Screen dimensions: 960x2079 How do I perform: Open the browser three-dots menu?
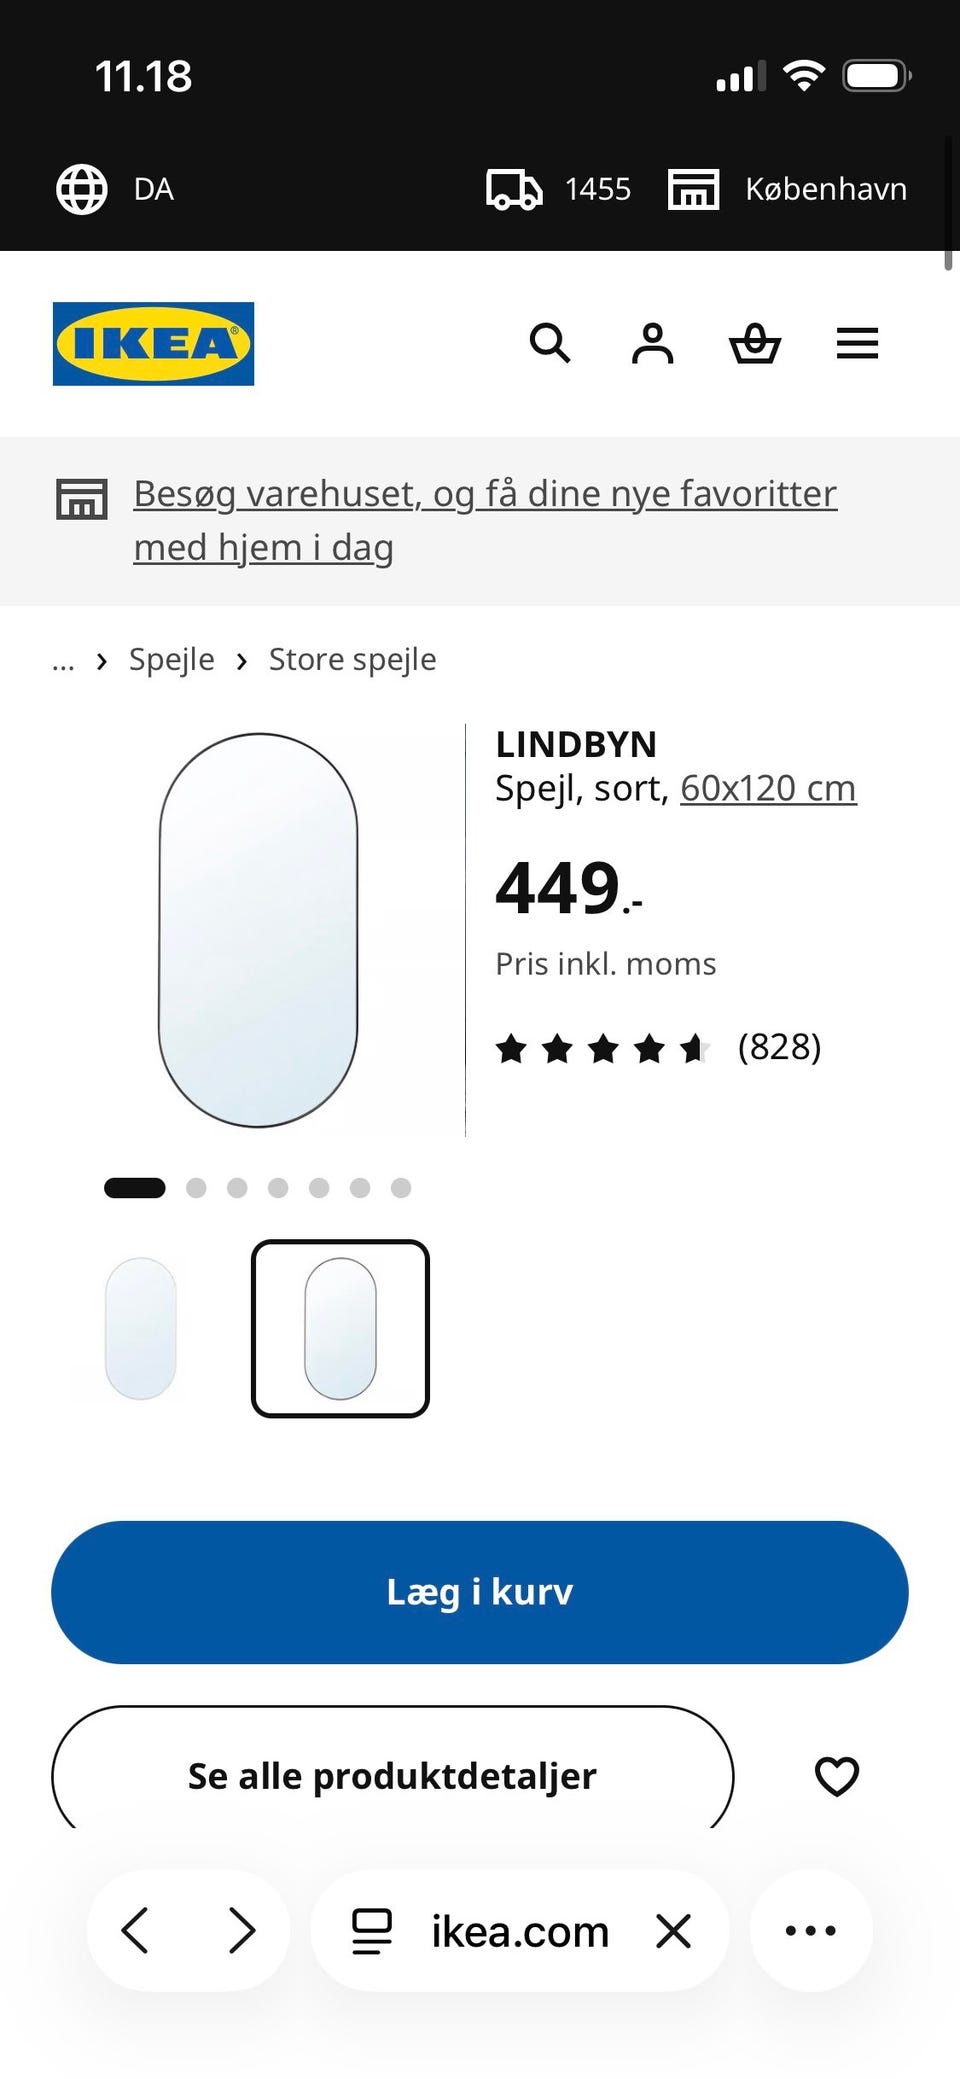811,1930
